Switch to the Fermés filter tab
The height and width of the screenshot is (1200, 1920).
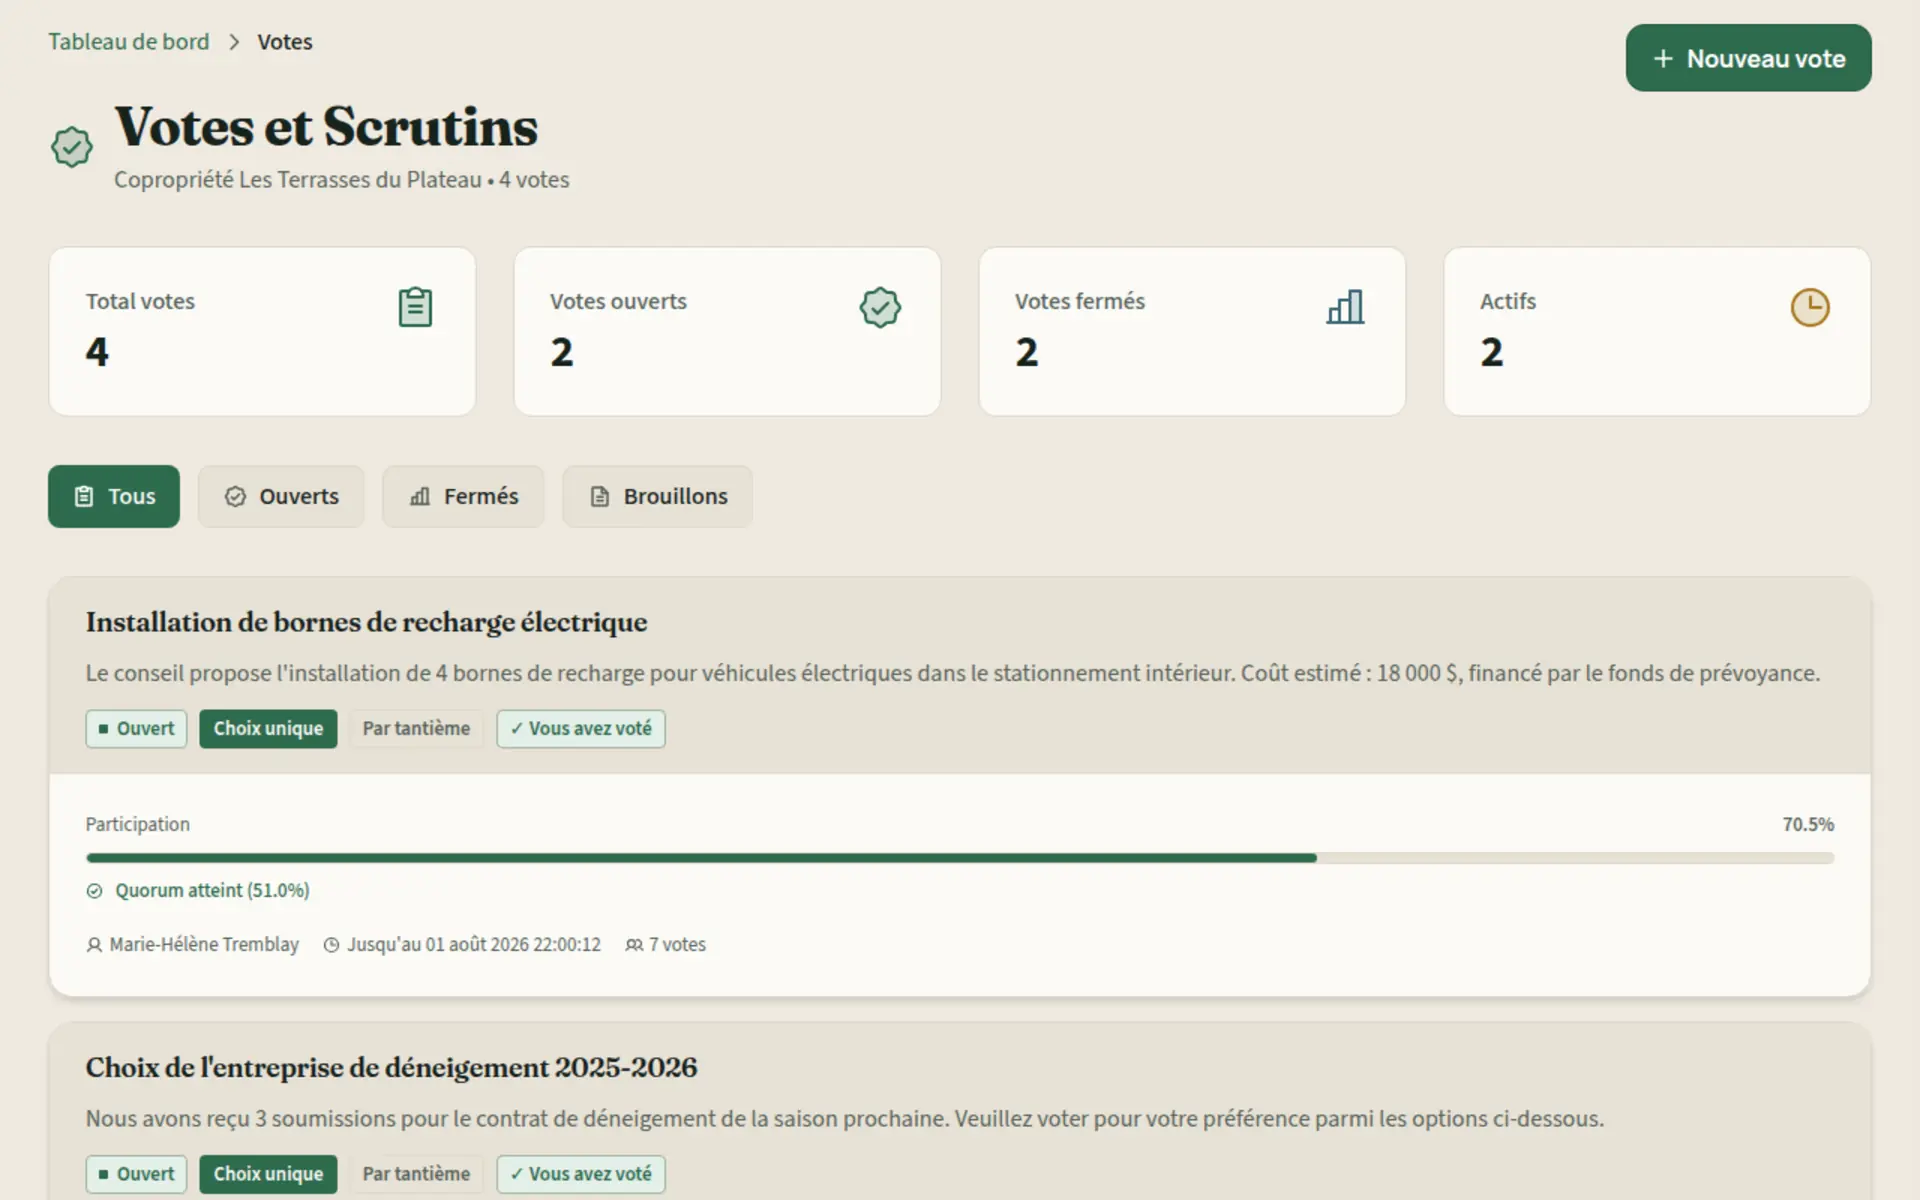tap(463, 496)
